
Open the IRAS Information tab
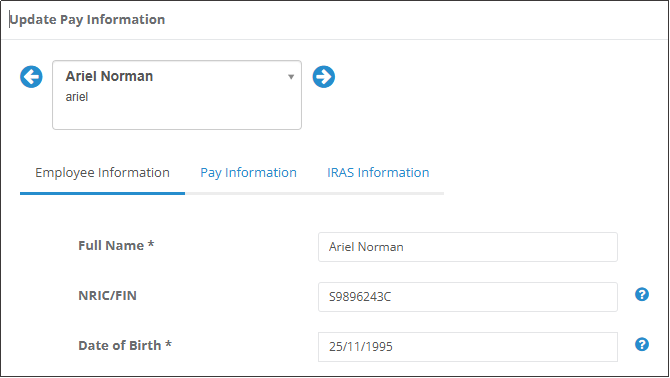coord(378,173)
